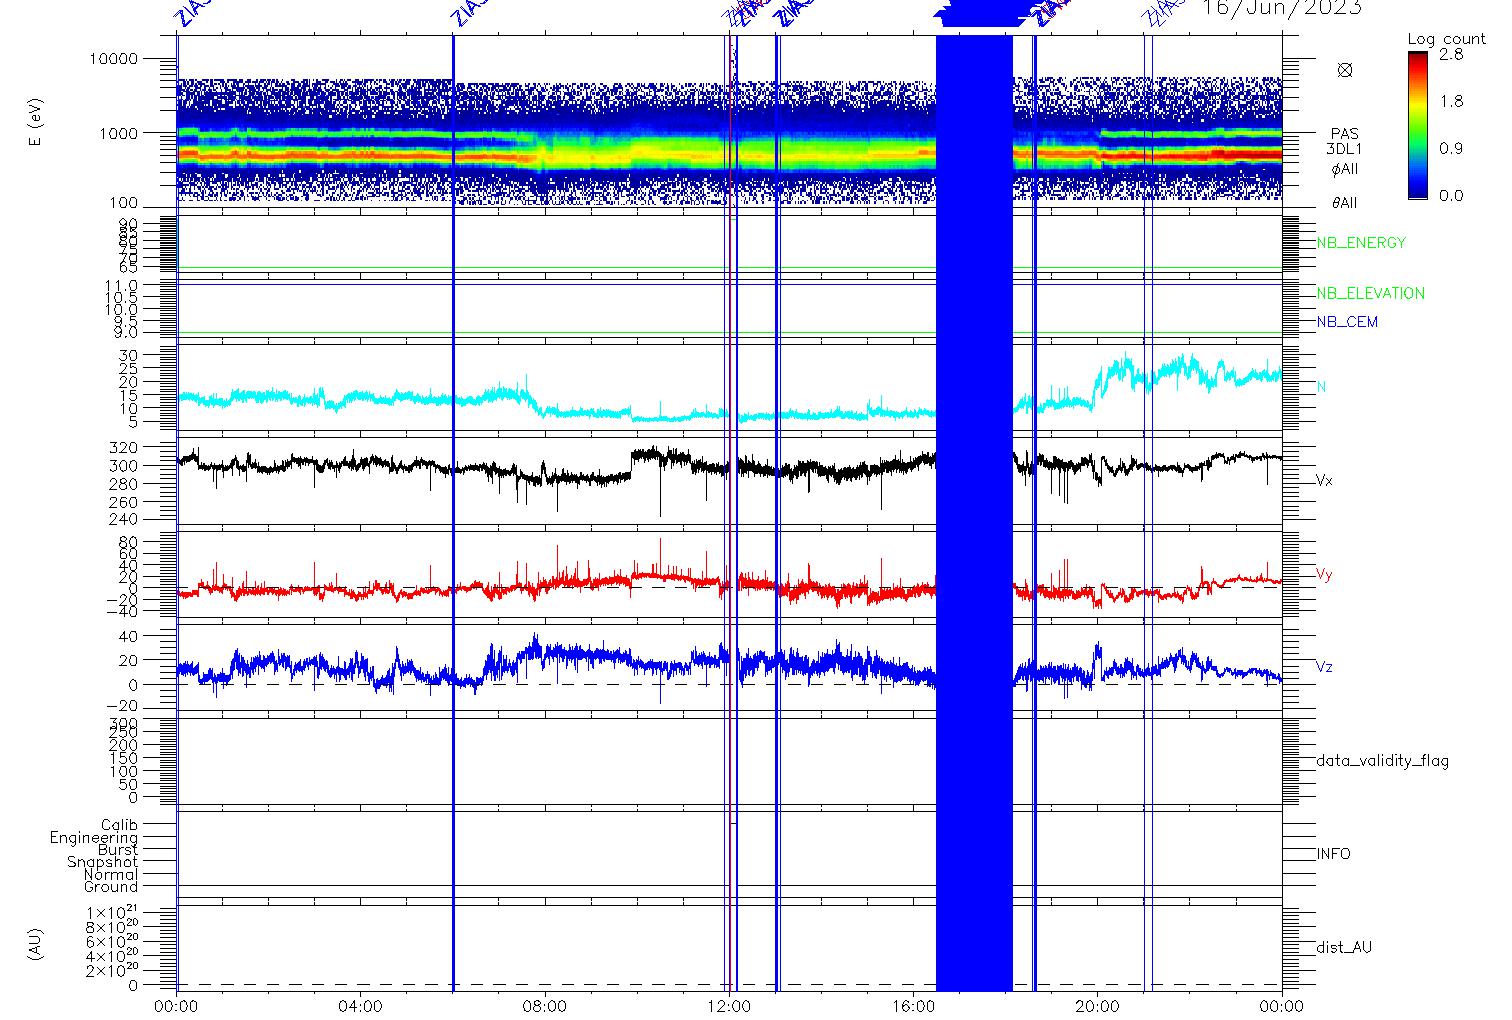Click the Calib mode label
This screenshot has height=1020, width=1512.
point(119,825)
